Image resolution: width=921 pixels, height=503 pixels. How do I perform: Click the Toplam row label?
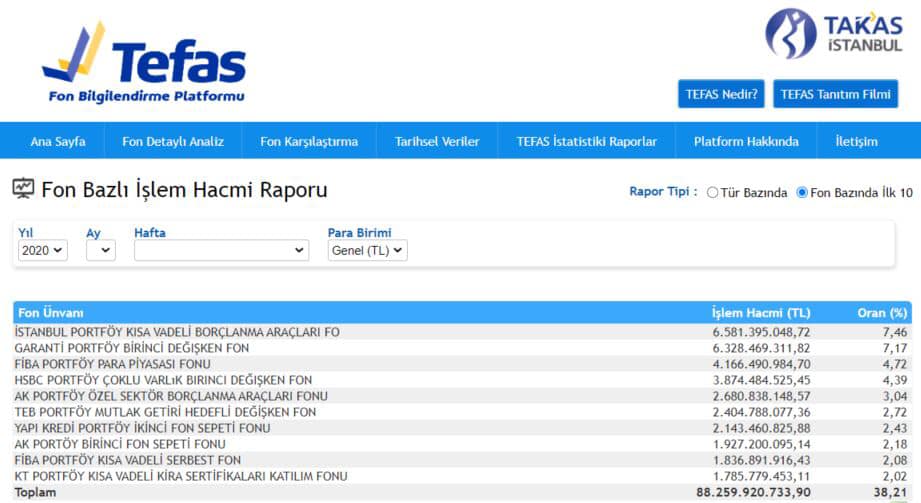(x=35, y=492)
